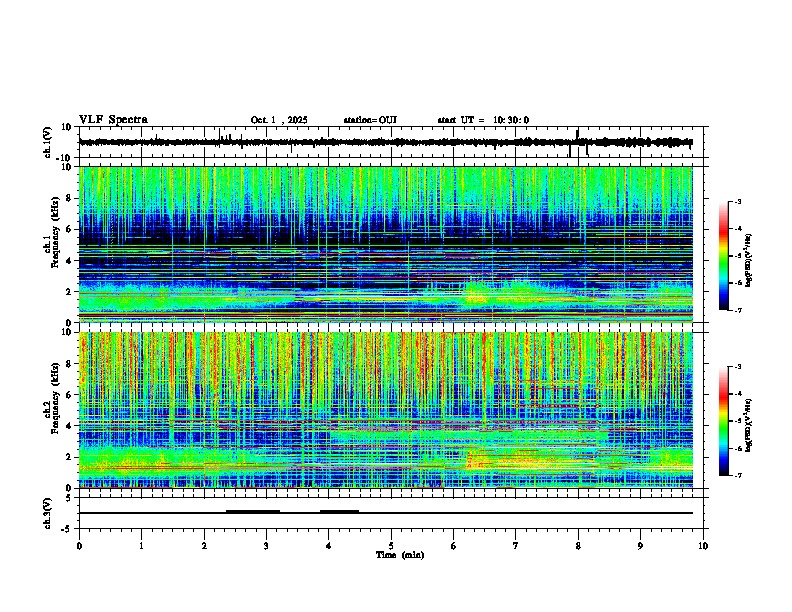Click the "Time (min)" axis label

click(x=400, y=555)
